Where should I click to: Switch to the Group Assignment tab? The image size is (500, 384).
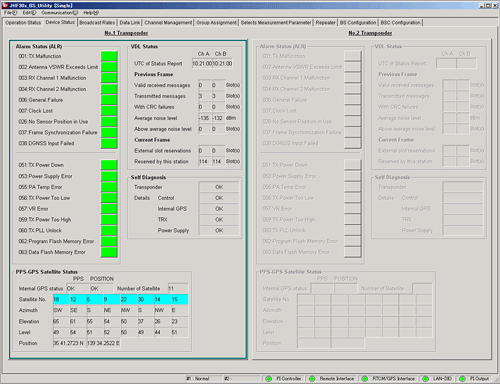coord(216,23)
